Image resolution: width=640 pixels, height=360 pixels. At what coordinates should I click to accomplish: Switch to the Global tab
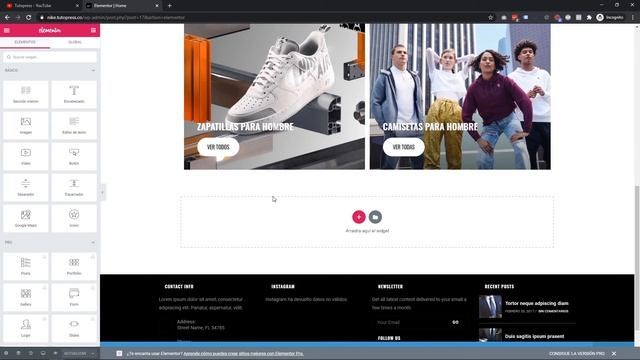tap(75, 42)
